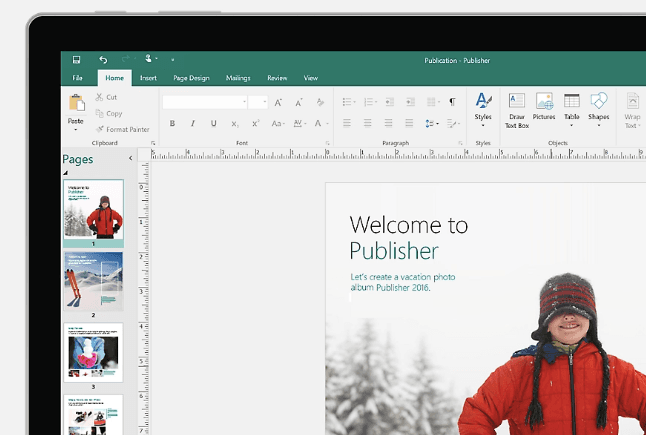Open the Page Design tab
The width and height of the screenshot is (646, 435).
[x=191, y=78]
